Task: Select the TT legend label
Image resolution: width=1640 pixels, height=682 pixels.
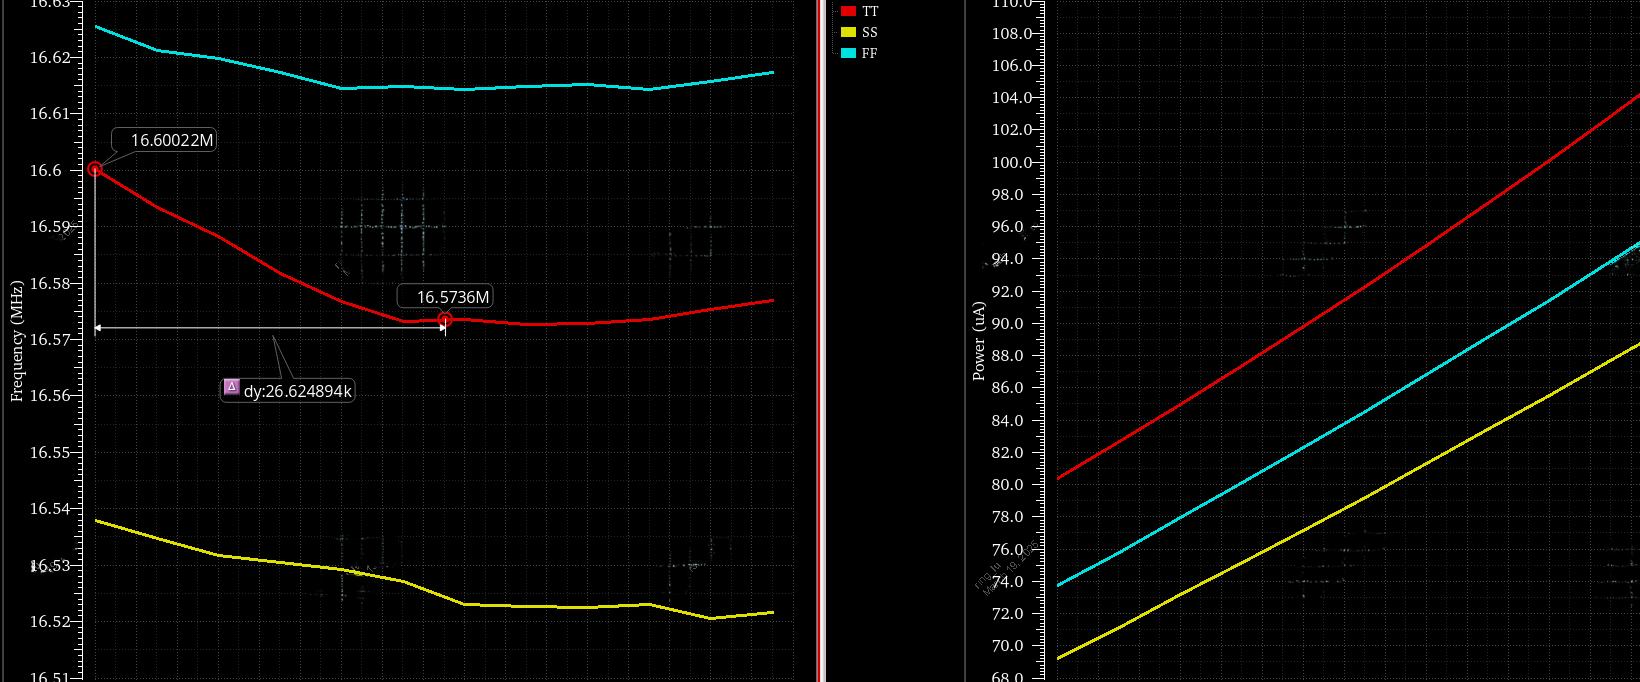Action: (x=870, y=11)
